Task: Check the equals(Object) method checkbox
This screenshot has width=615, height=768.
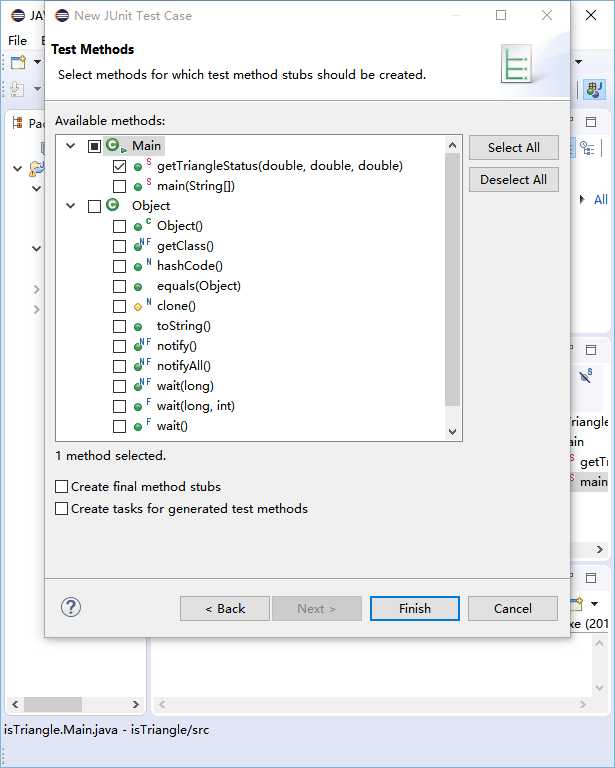Action: [x=119, y=286]
